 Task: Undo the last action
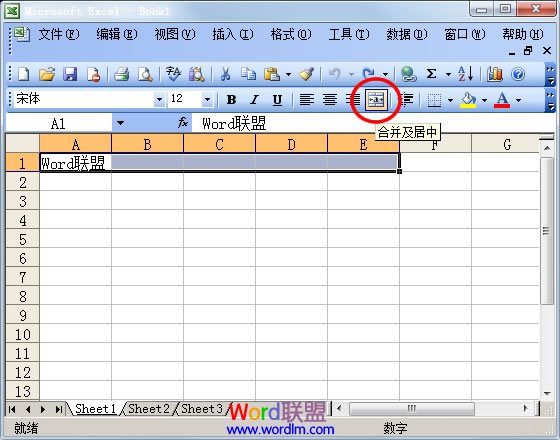tap(335, 74)
